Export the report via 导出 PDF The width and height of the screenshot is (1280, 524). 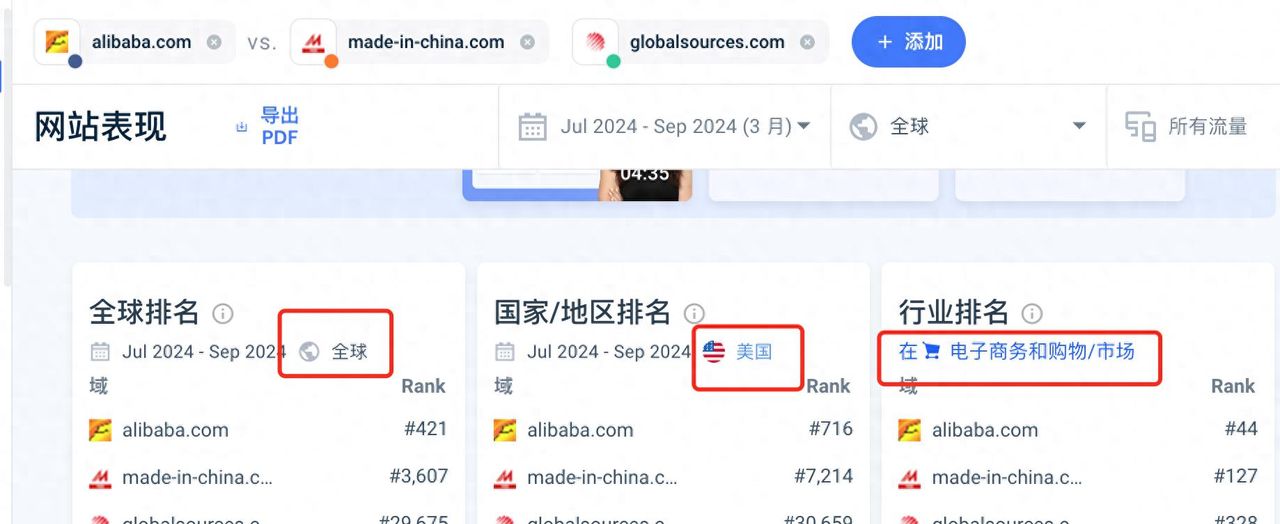tap(280, 127)
